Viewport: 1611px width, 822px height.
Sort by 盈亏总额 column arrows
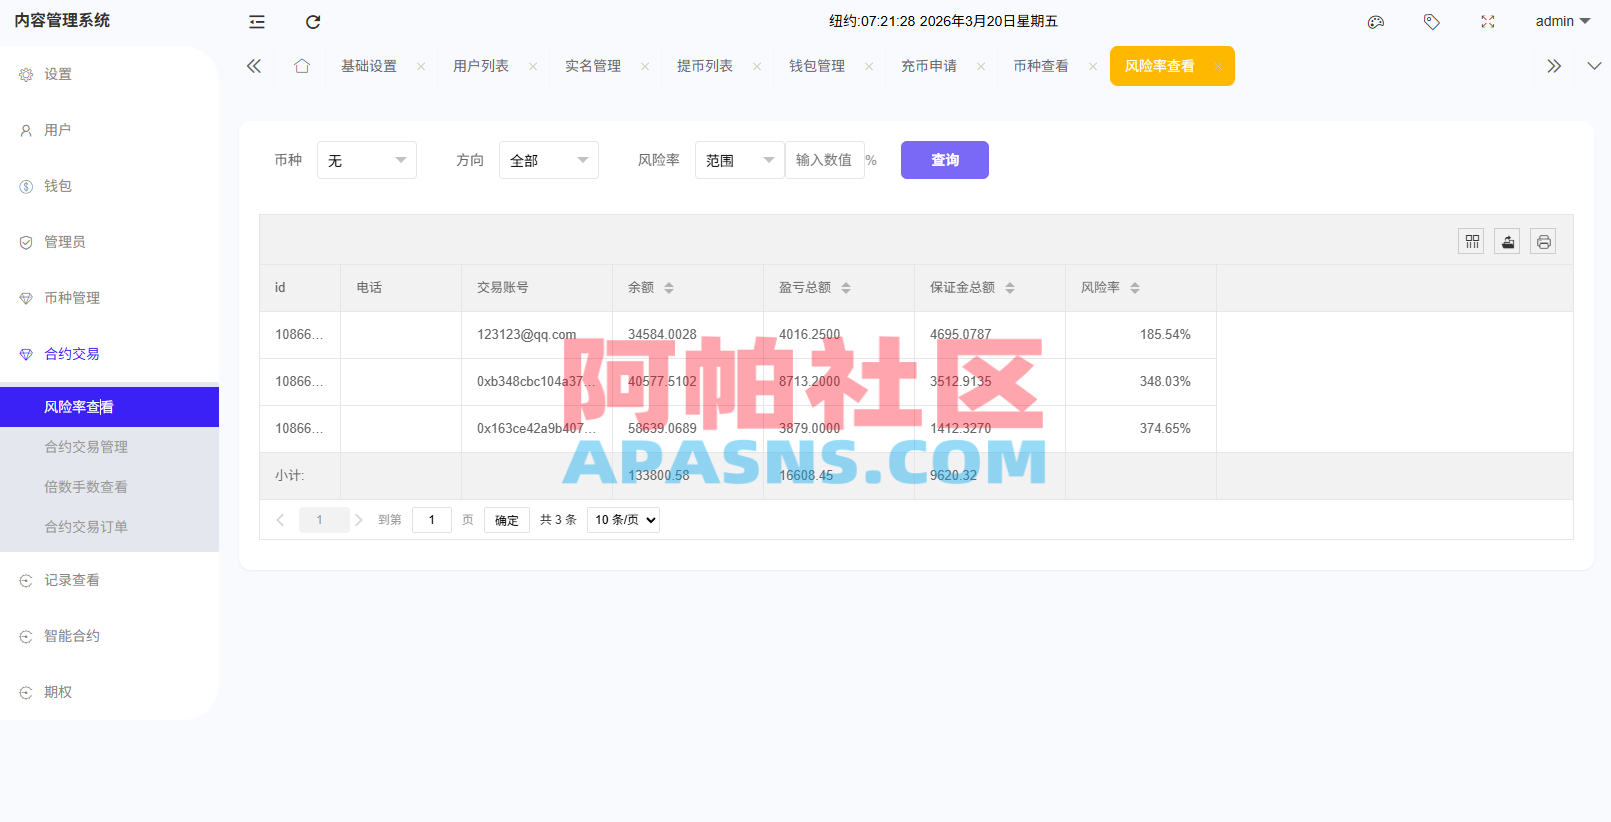[846, 288]
